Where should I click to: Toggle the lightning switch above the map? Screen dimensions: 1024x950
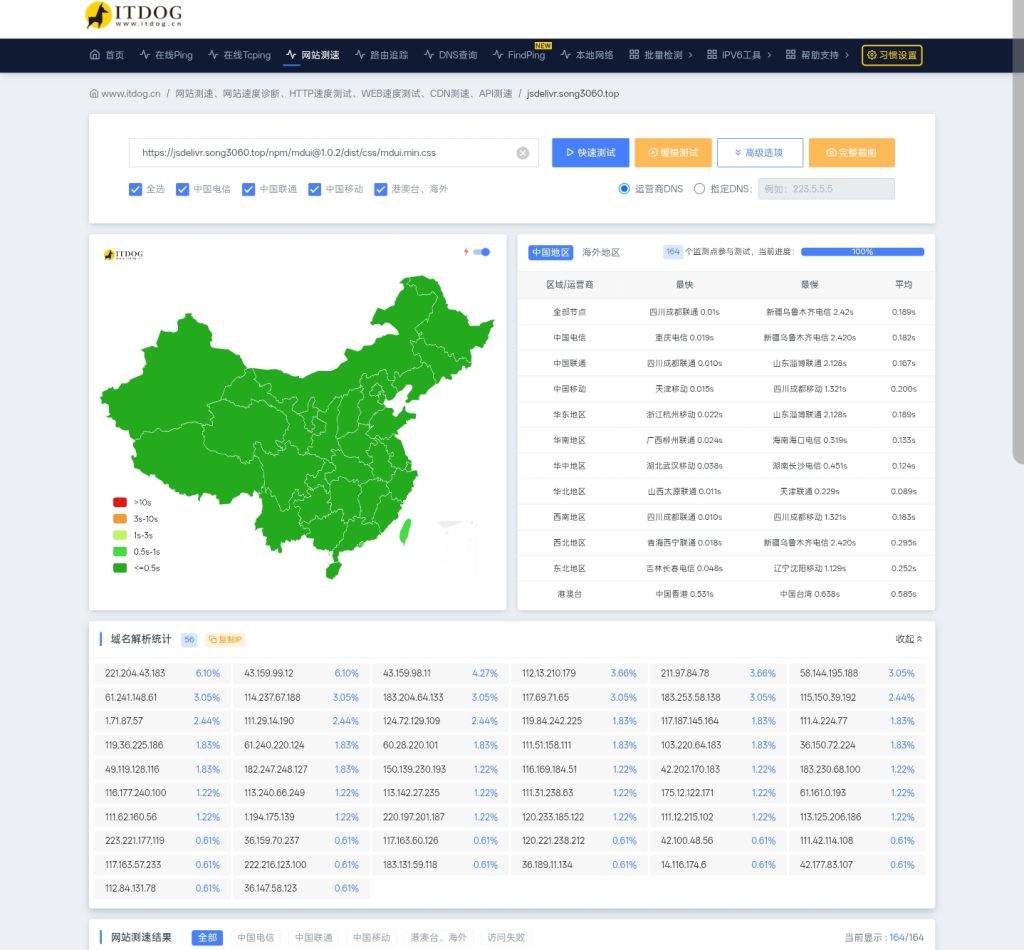483,252
